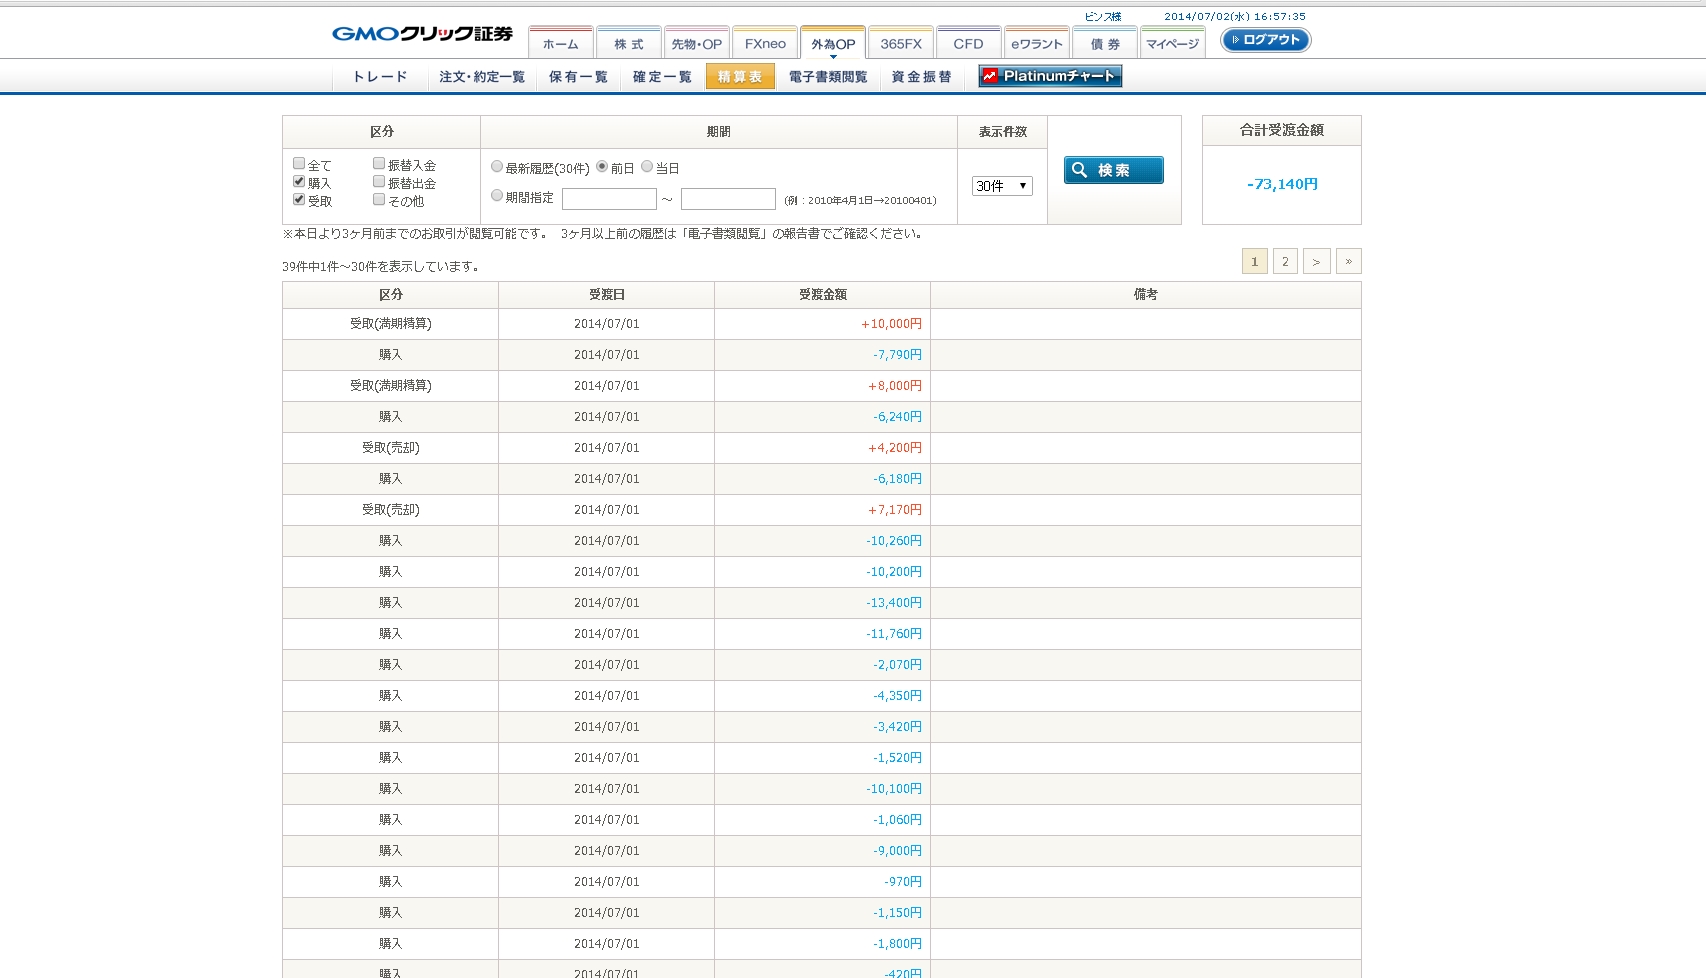Check the その他 checkbox
The image size is (1706, 978).
(379, 200)
